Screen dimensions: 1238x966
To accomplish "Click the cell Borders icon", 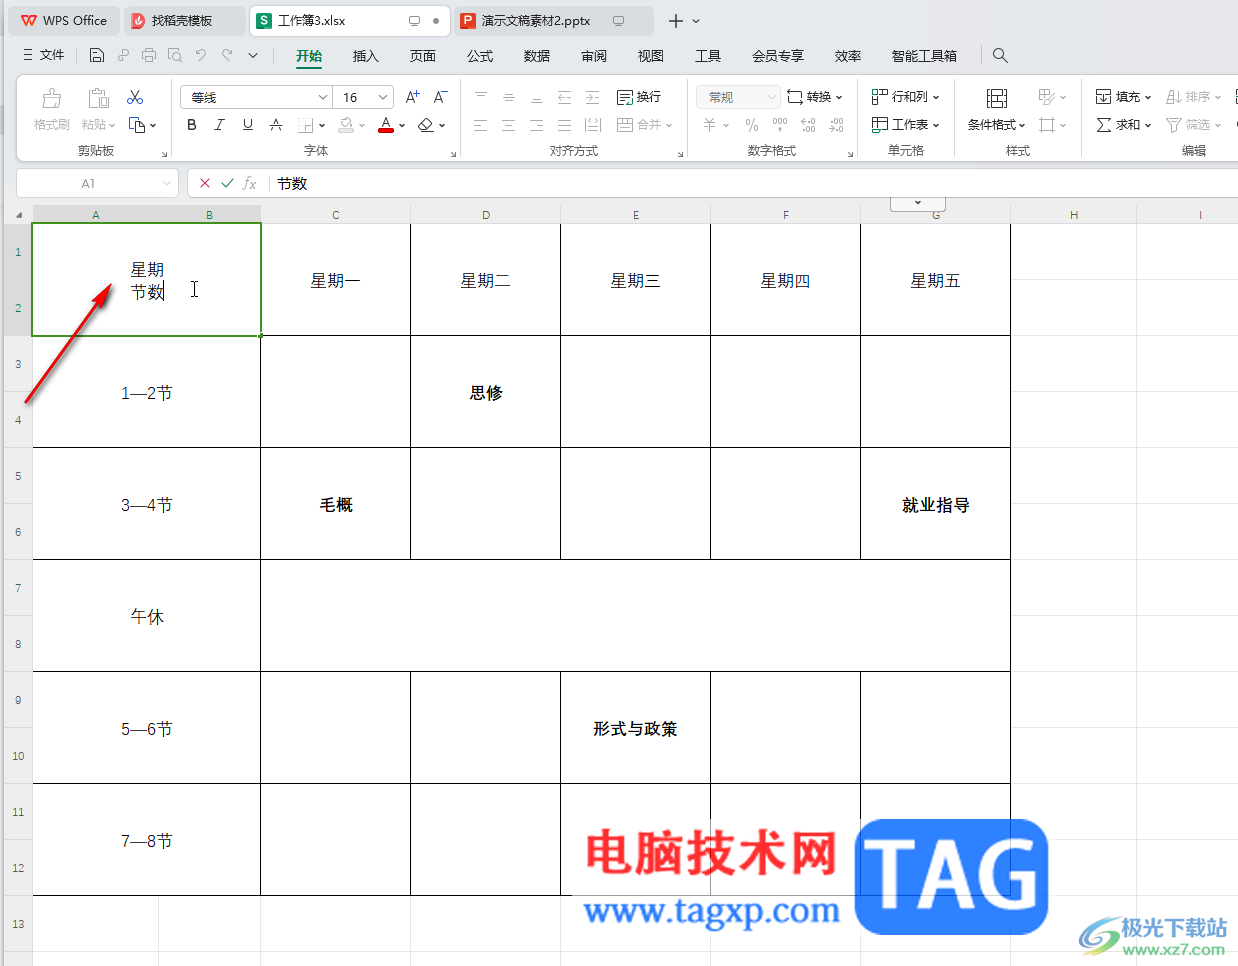I will tap(305, 125).
